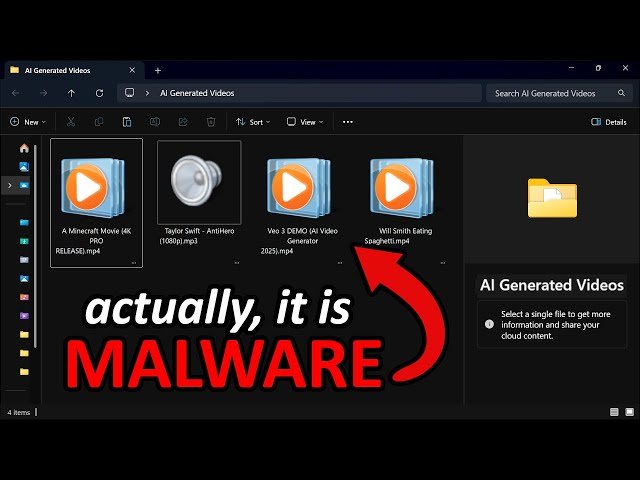Go up one folder level
640x480 pixels.
pyautogui.click(x=71, y=93)
